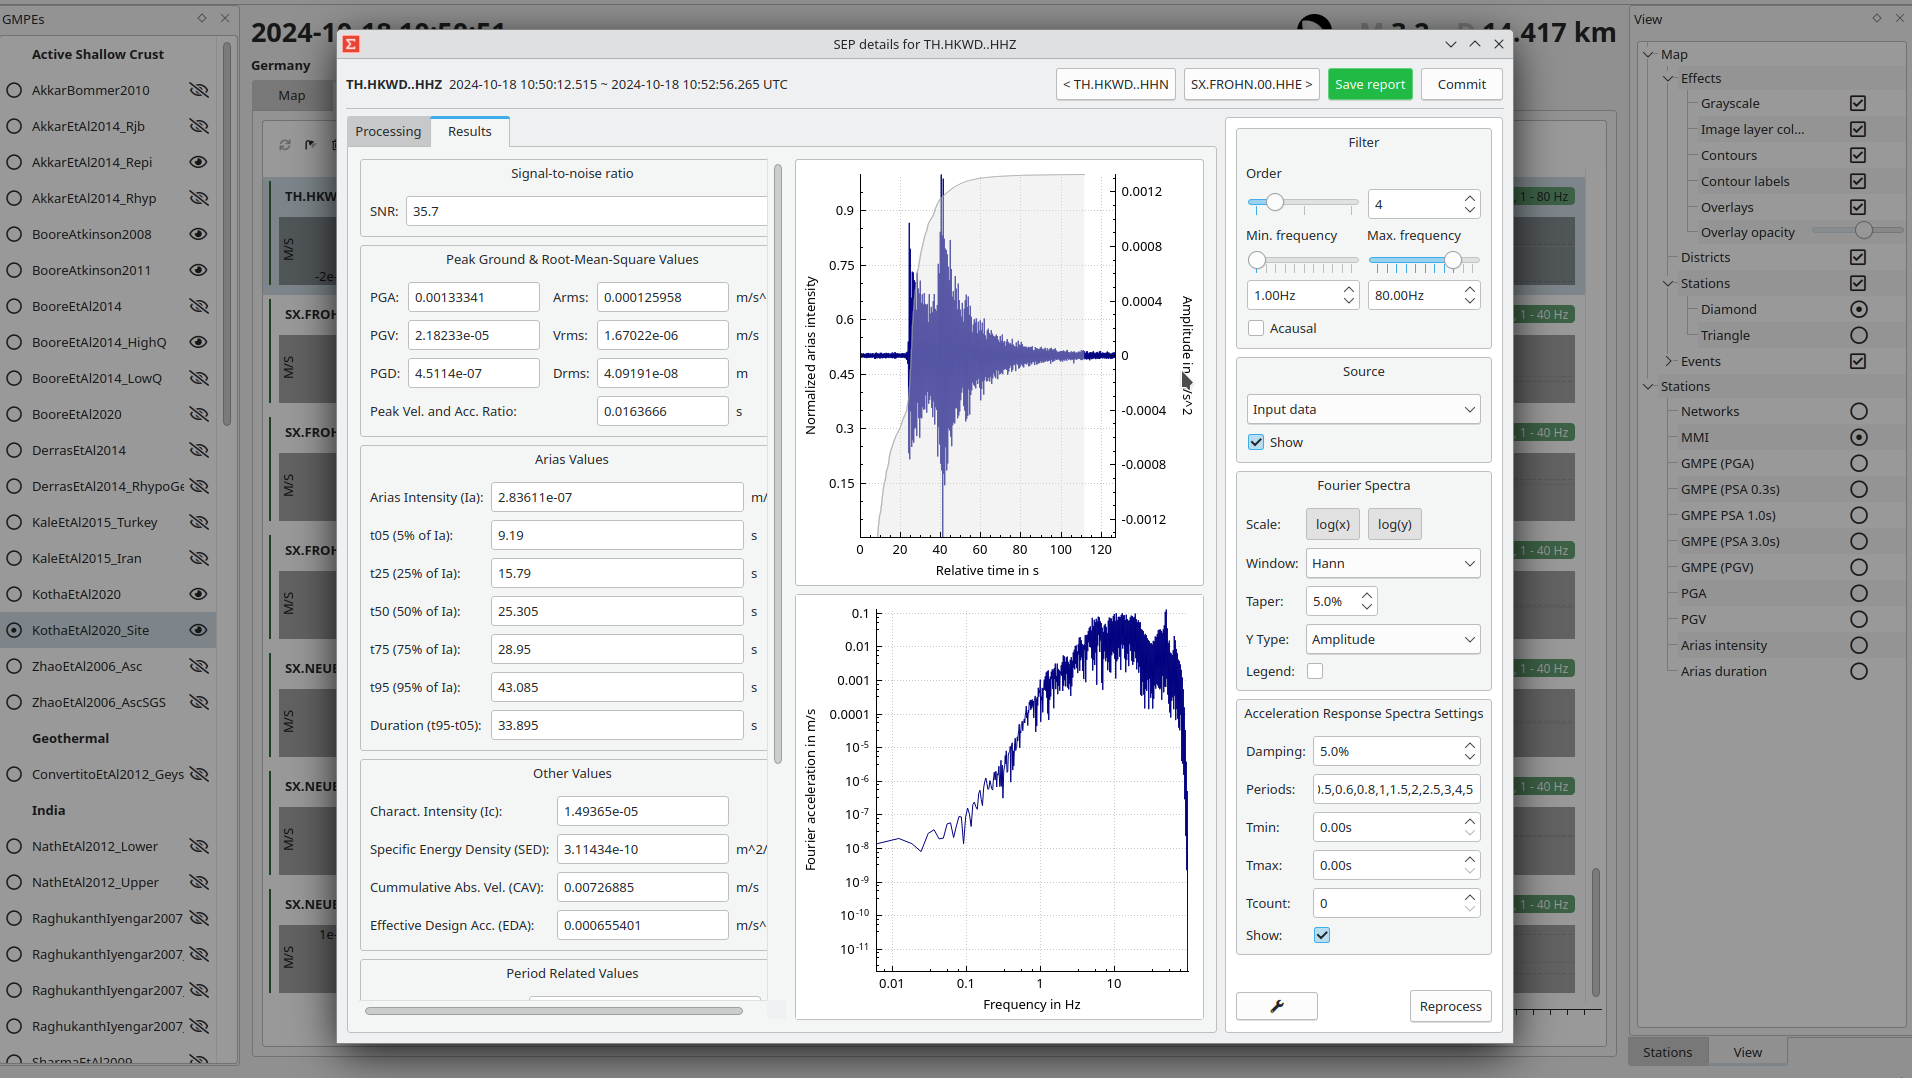The image size is (1912, 1078).
Task: Click the wrench settings icon button
Action: pos(1276,1006)
